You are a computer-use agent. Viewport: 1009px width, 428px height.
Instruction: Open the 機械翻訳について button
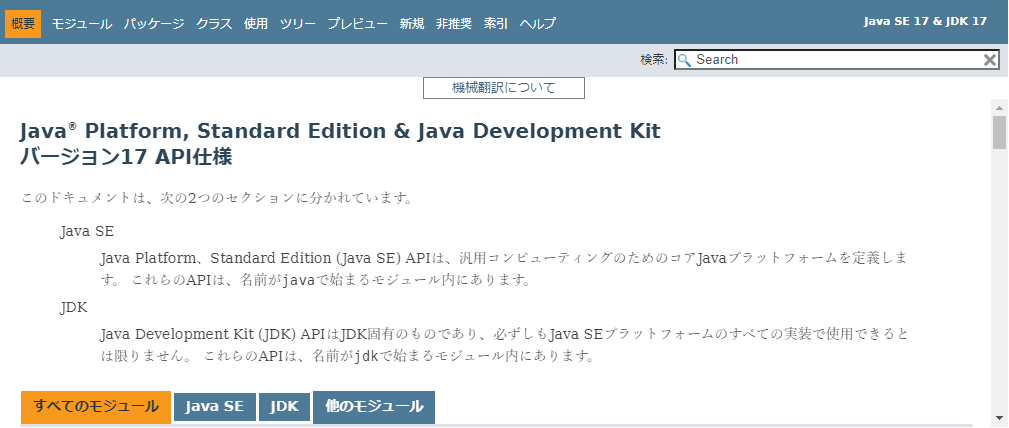coord(504,88)
